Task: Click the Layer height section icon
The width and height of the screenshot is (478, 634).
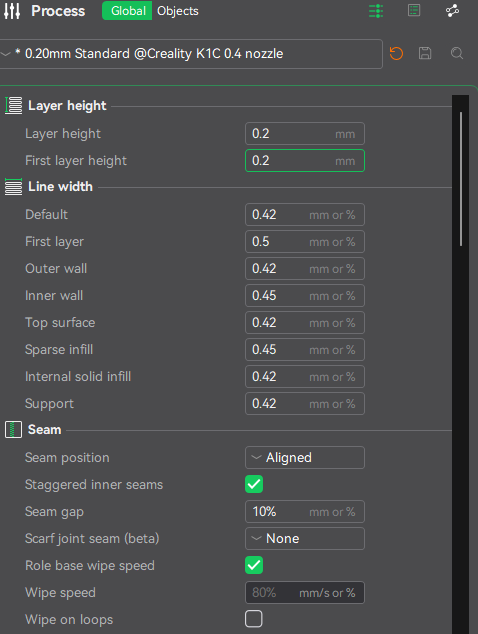Action: 13,106
